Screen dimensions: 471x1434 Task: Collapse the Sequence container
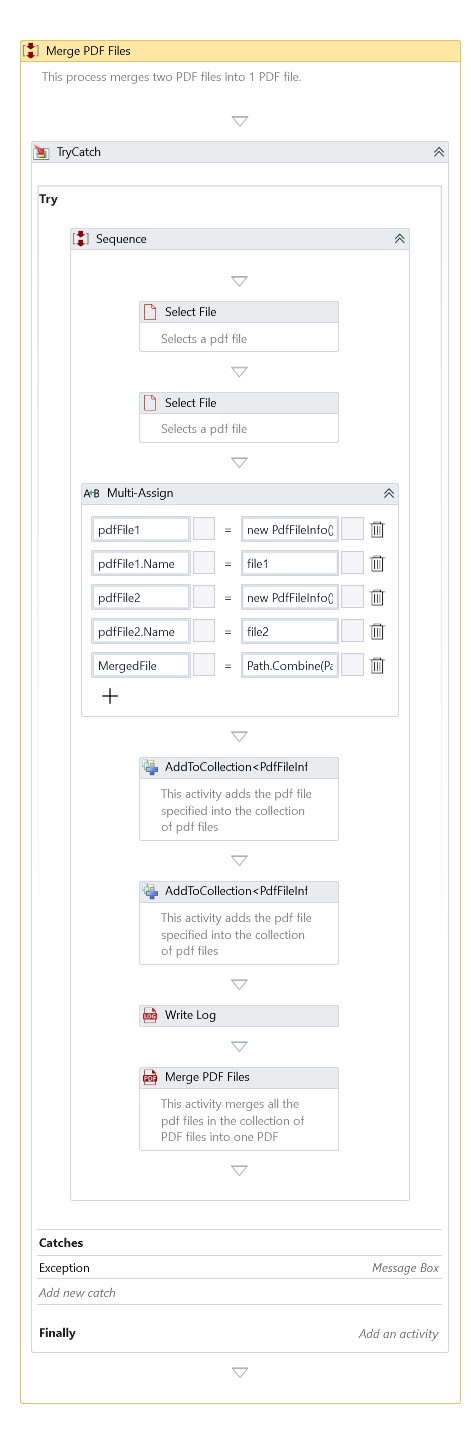[x=399, y=239]
